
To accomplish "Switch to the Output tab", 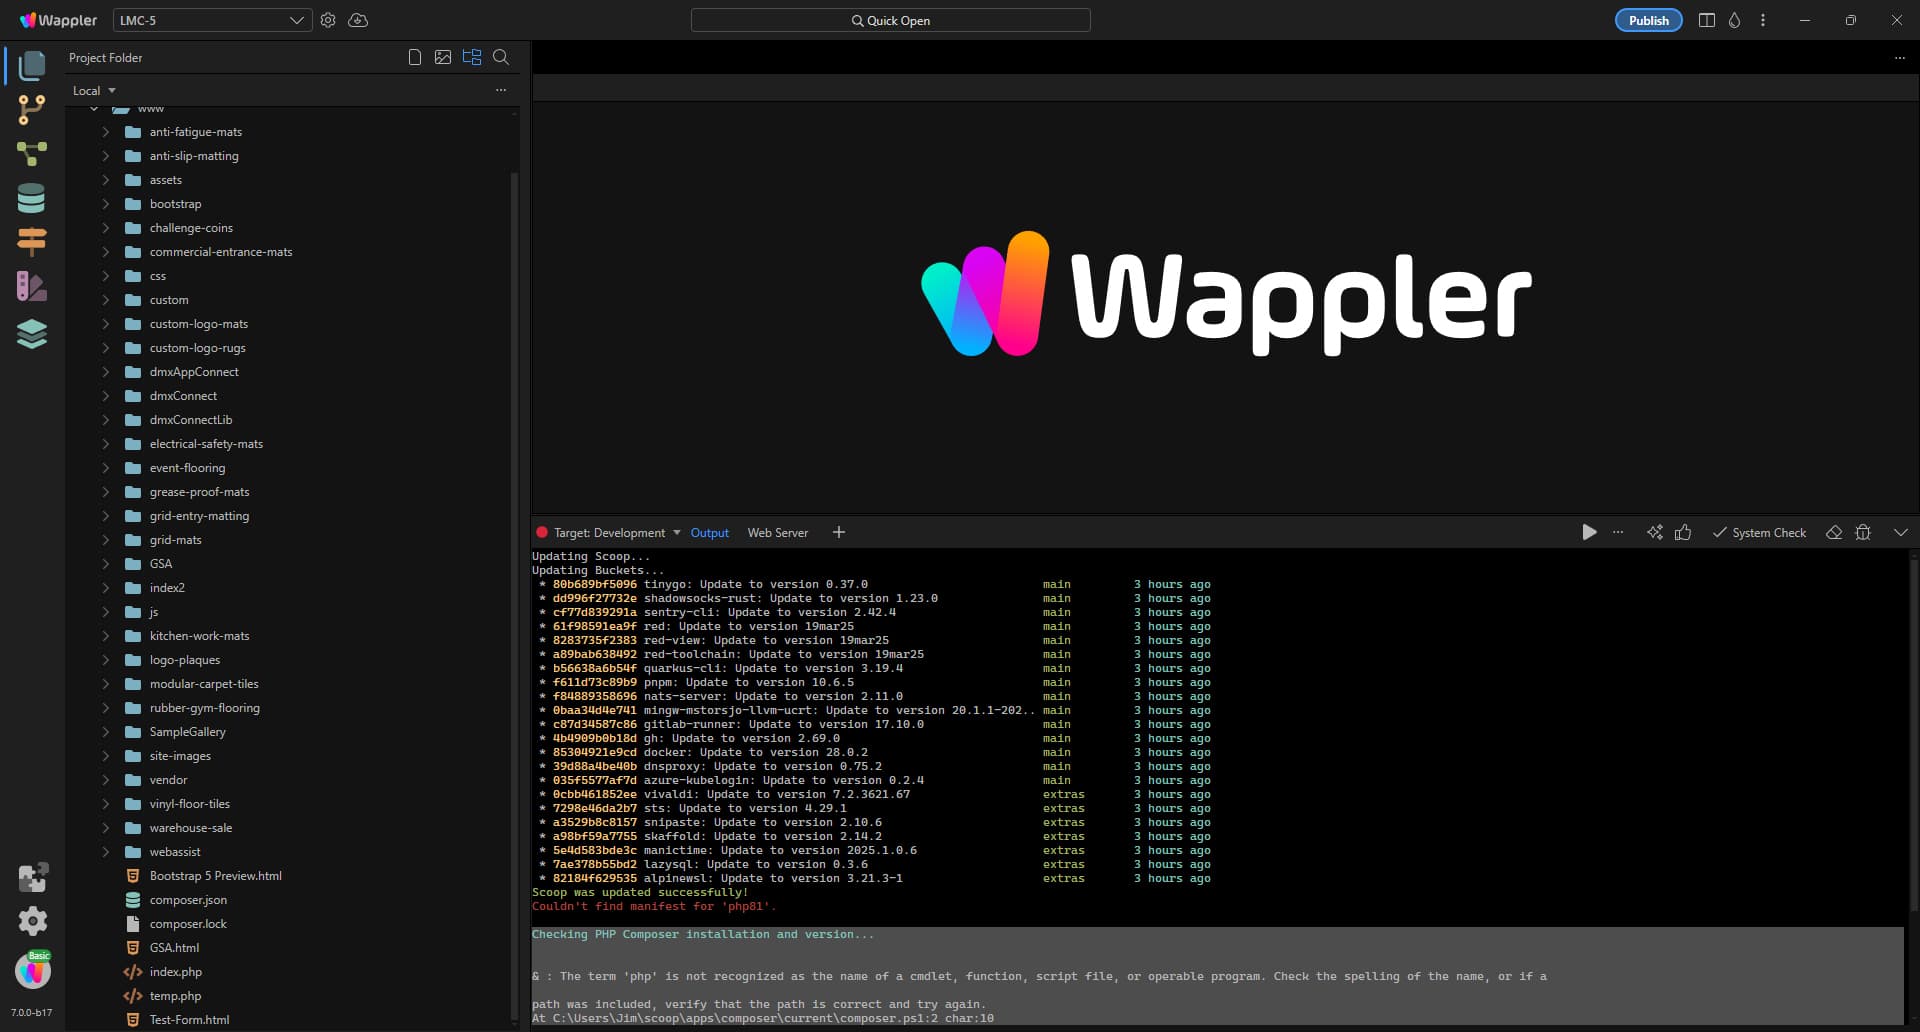I will click(710, 533).
